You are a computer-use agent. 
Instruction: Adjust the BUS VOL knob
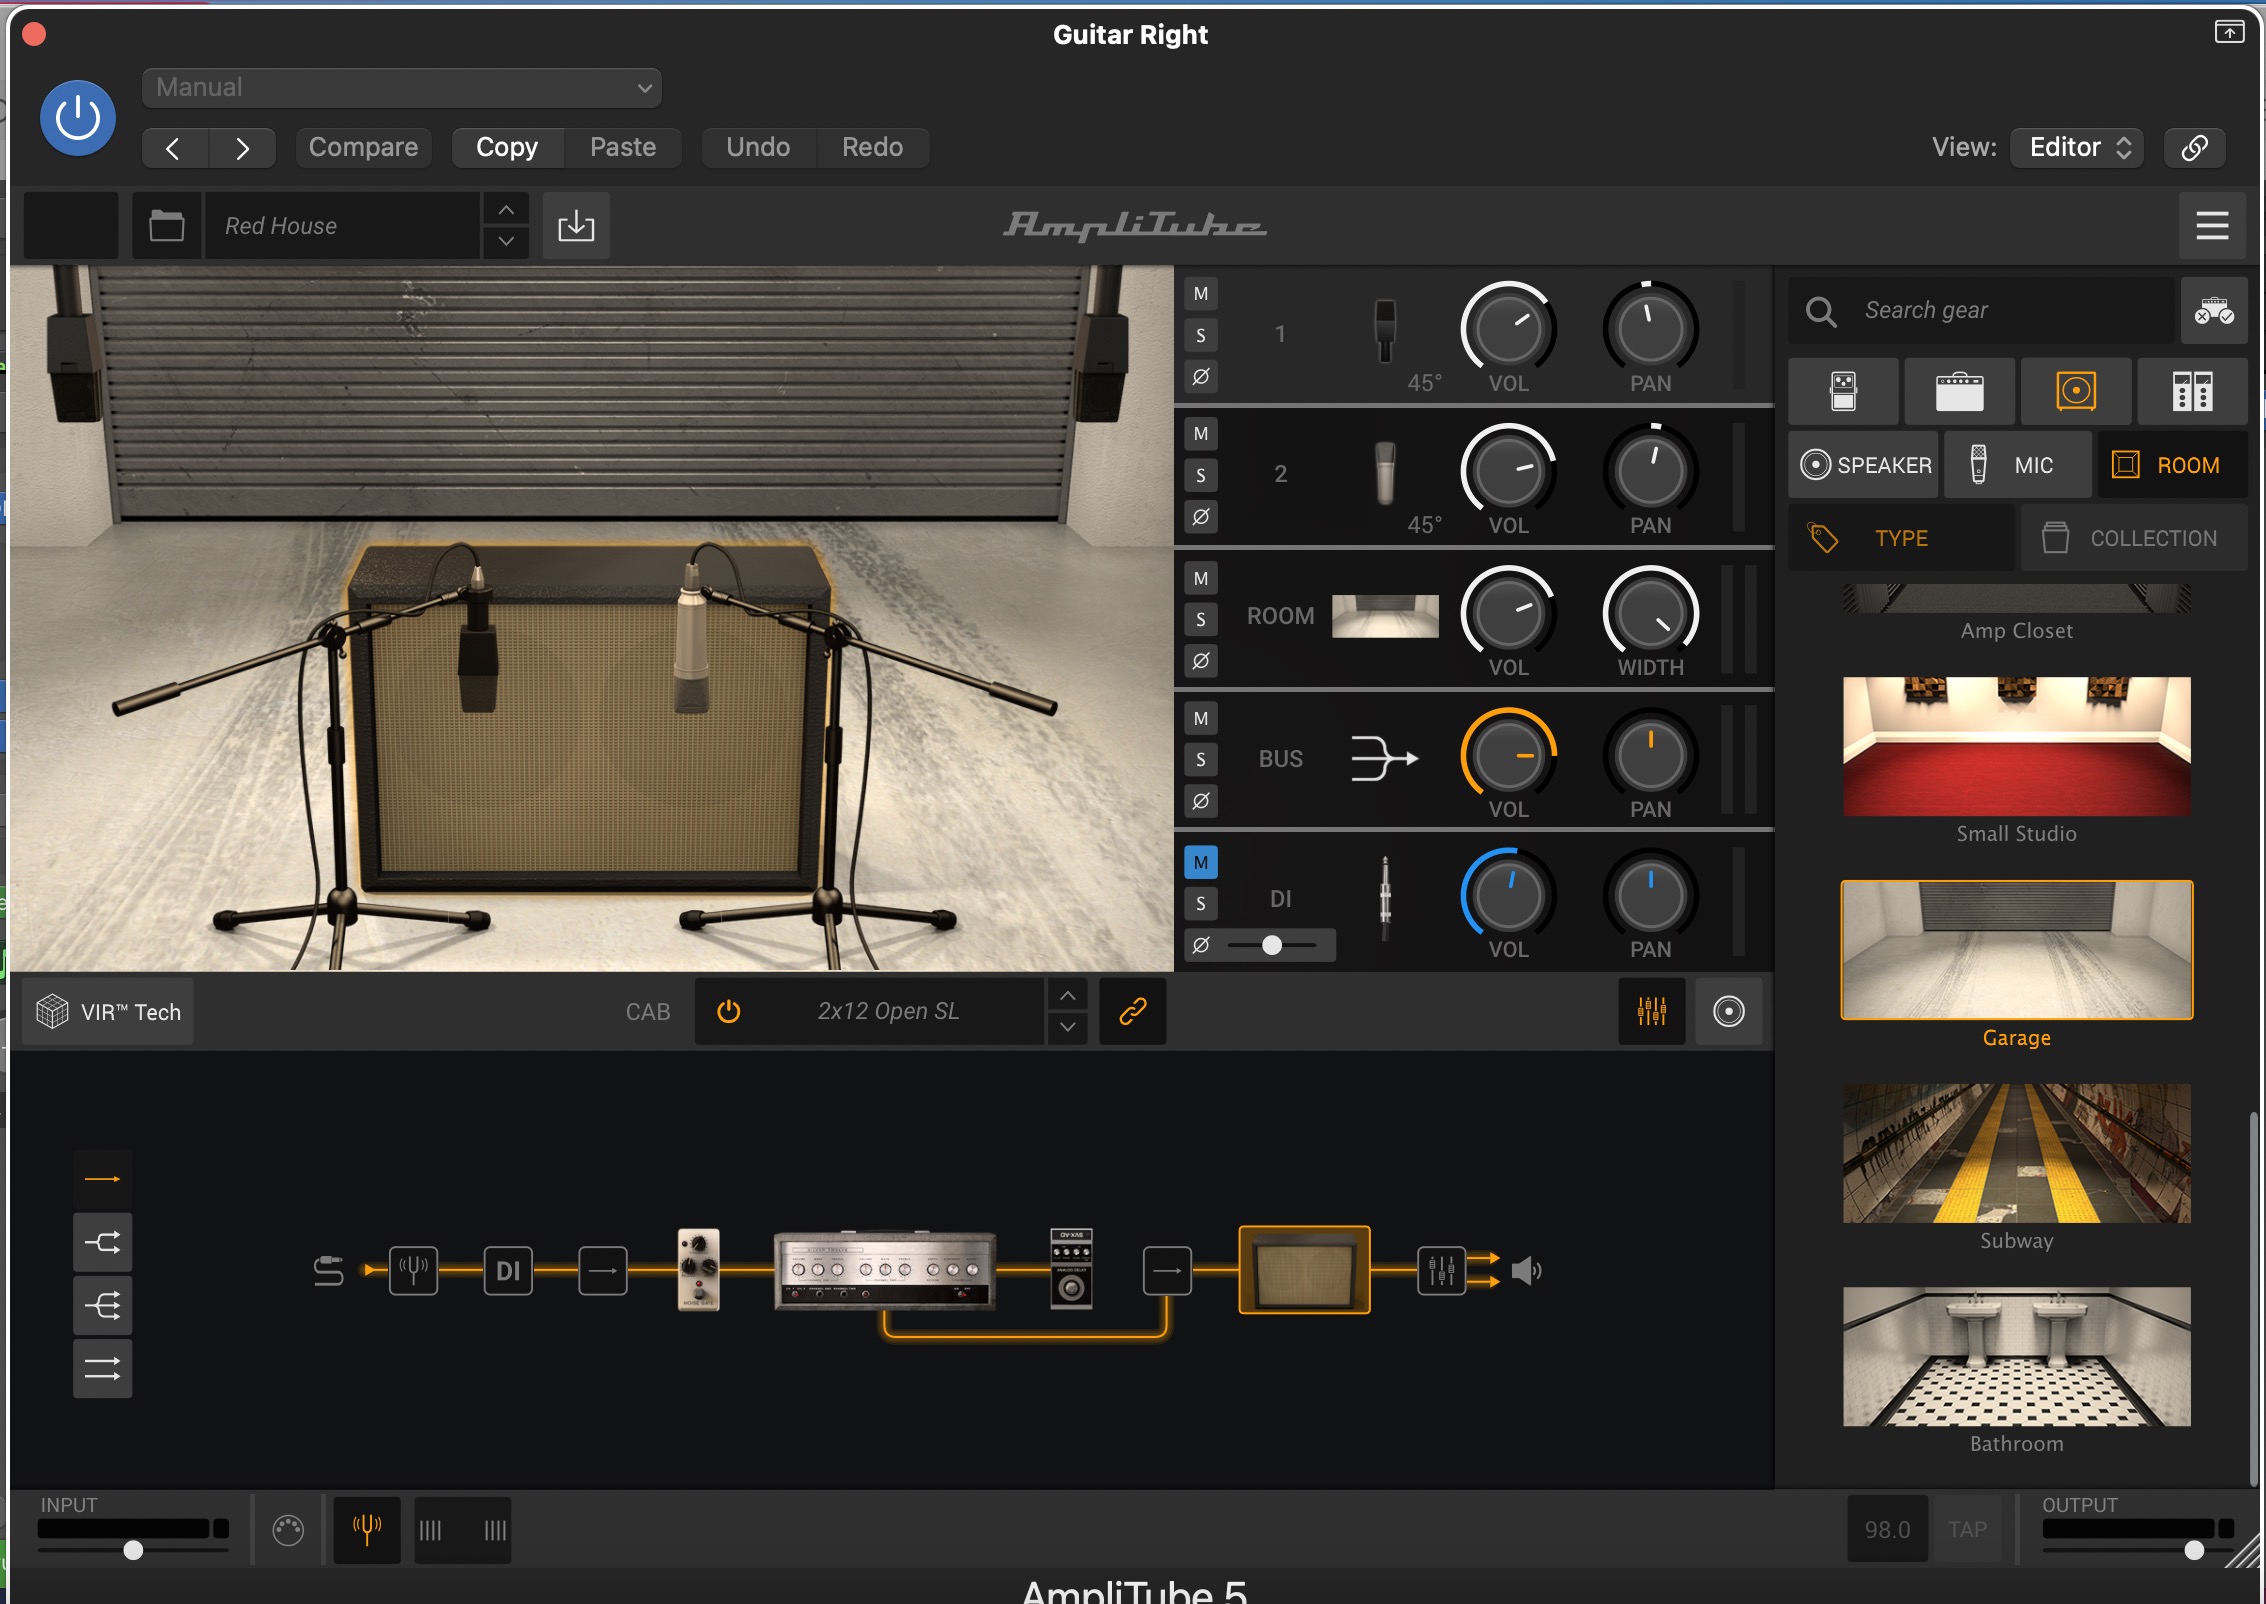1508,755
